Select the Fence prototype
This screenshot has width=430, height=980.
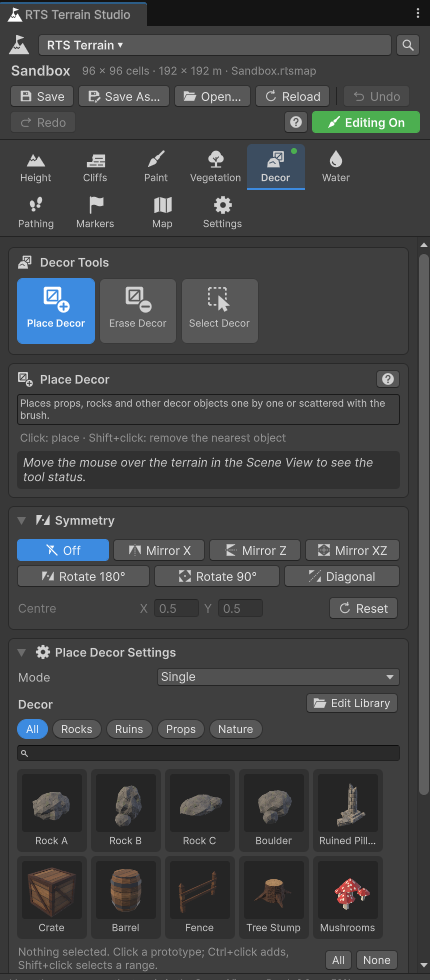click(x=199, y=897)
